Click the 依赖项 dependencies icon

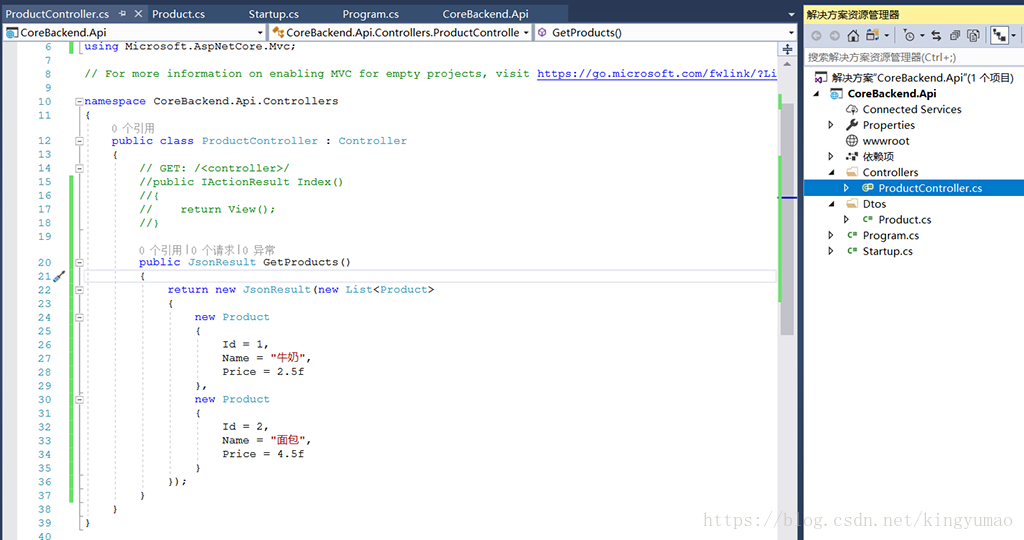click(852, 156)
